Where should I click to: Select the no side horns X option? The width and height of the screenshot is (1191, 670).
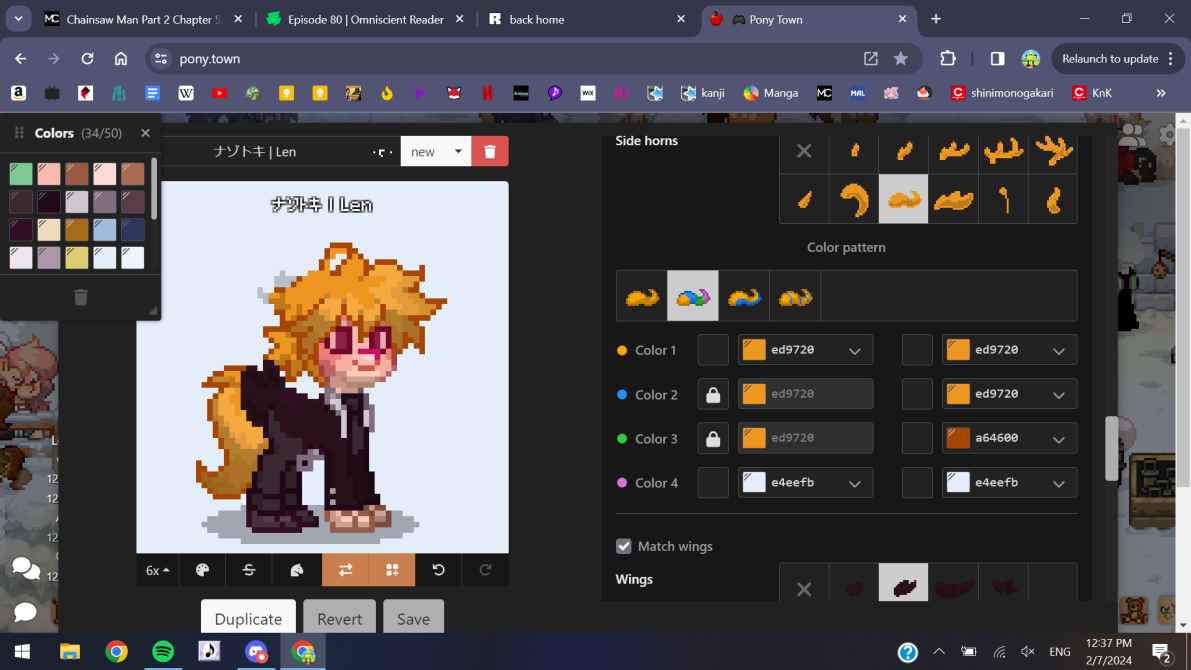click(x=804, y=151)
